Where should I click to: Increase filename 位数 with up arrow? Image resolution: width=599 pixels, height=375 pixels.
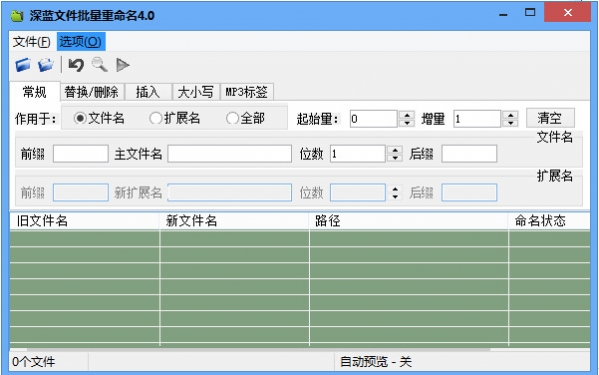[395, 150]
